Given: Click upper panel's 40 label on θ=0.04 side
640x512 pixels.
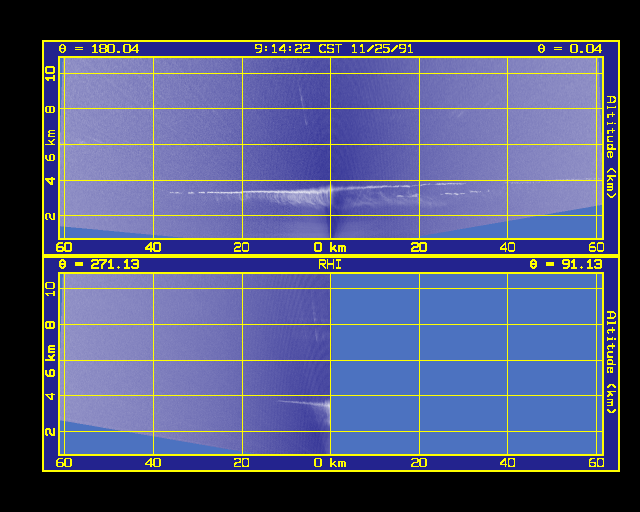Looking at the screenshot, I should click(x=507, y=247).
